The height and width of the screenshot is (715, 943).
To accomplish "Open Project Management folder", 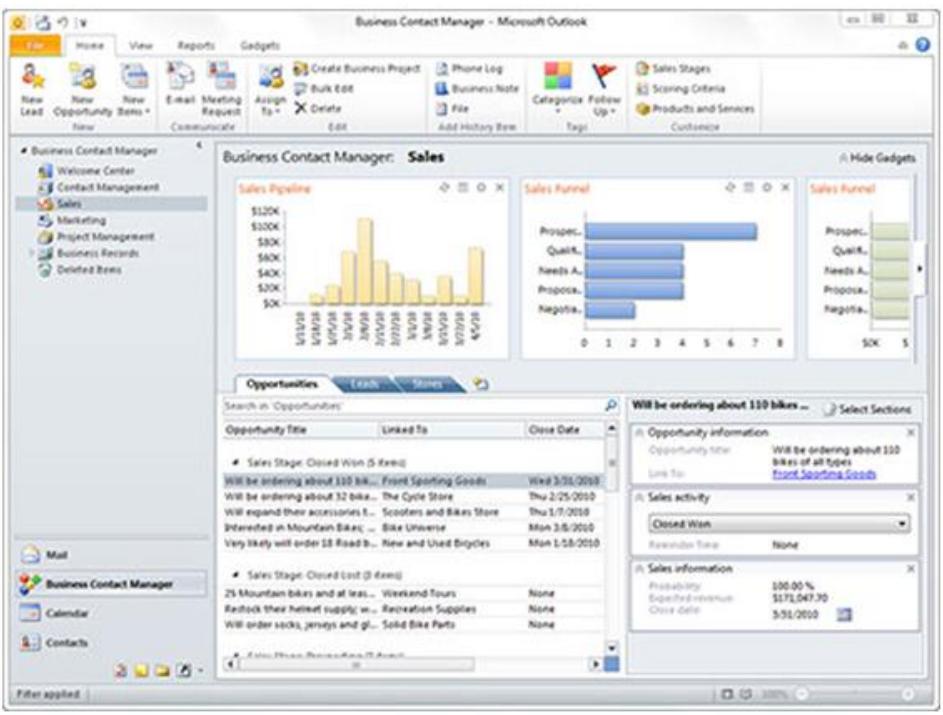I will (x=96, y=236).
